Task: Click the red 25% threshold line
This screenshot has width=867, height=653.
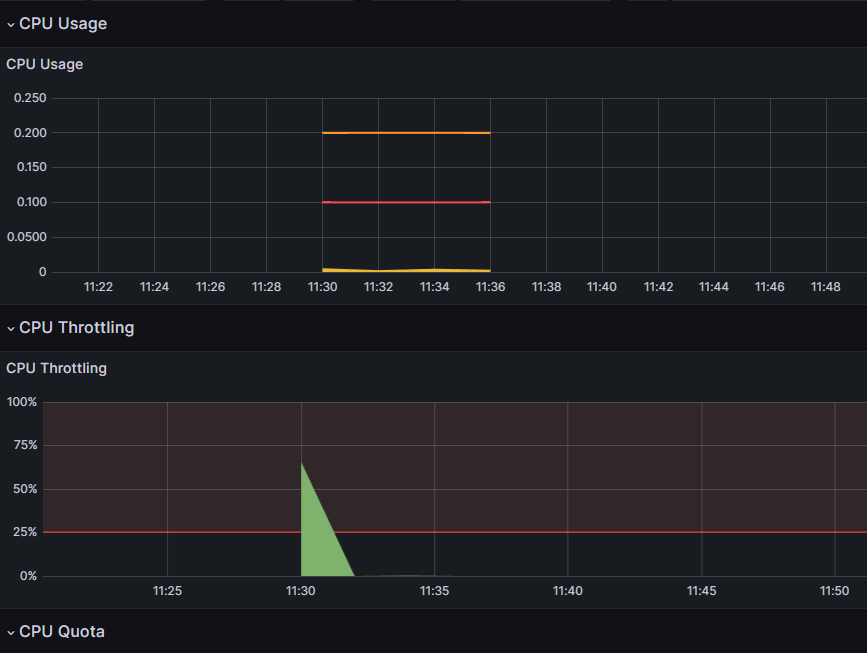Action: point(455,532)
